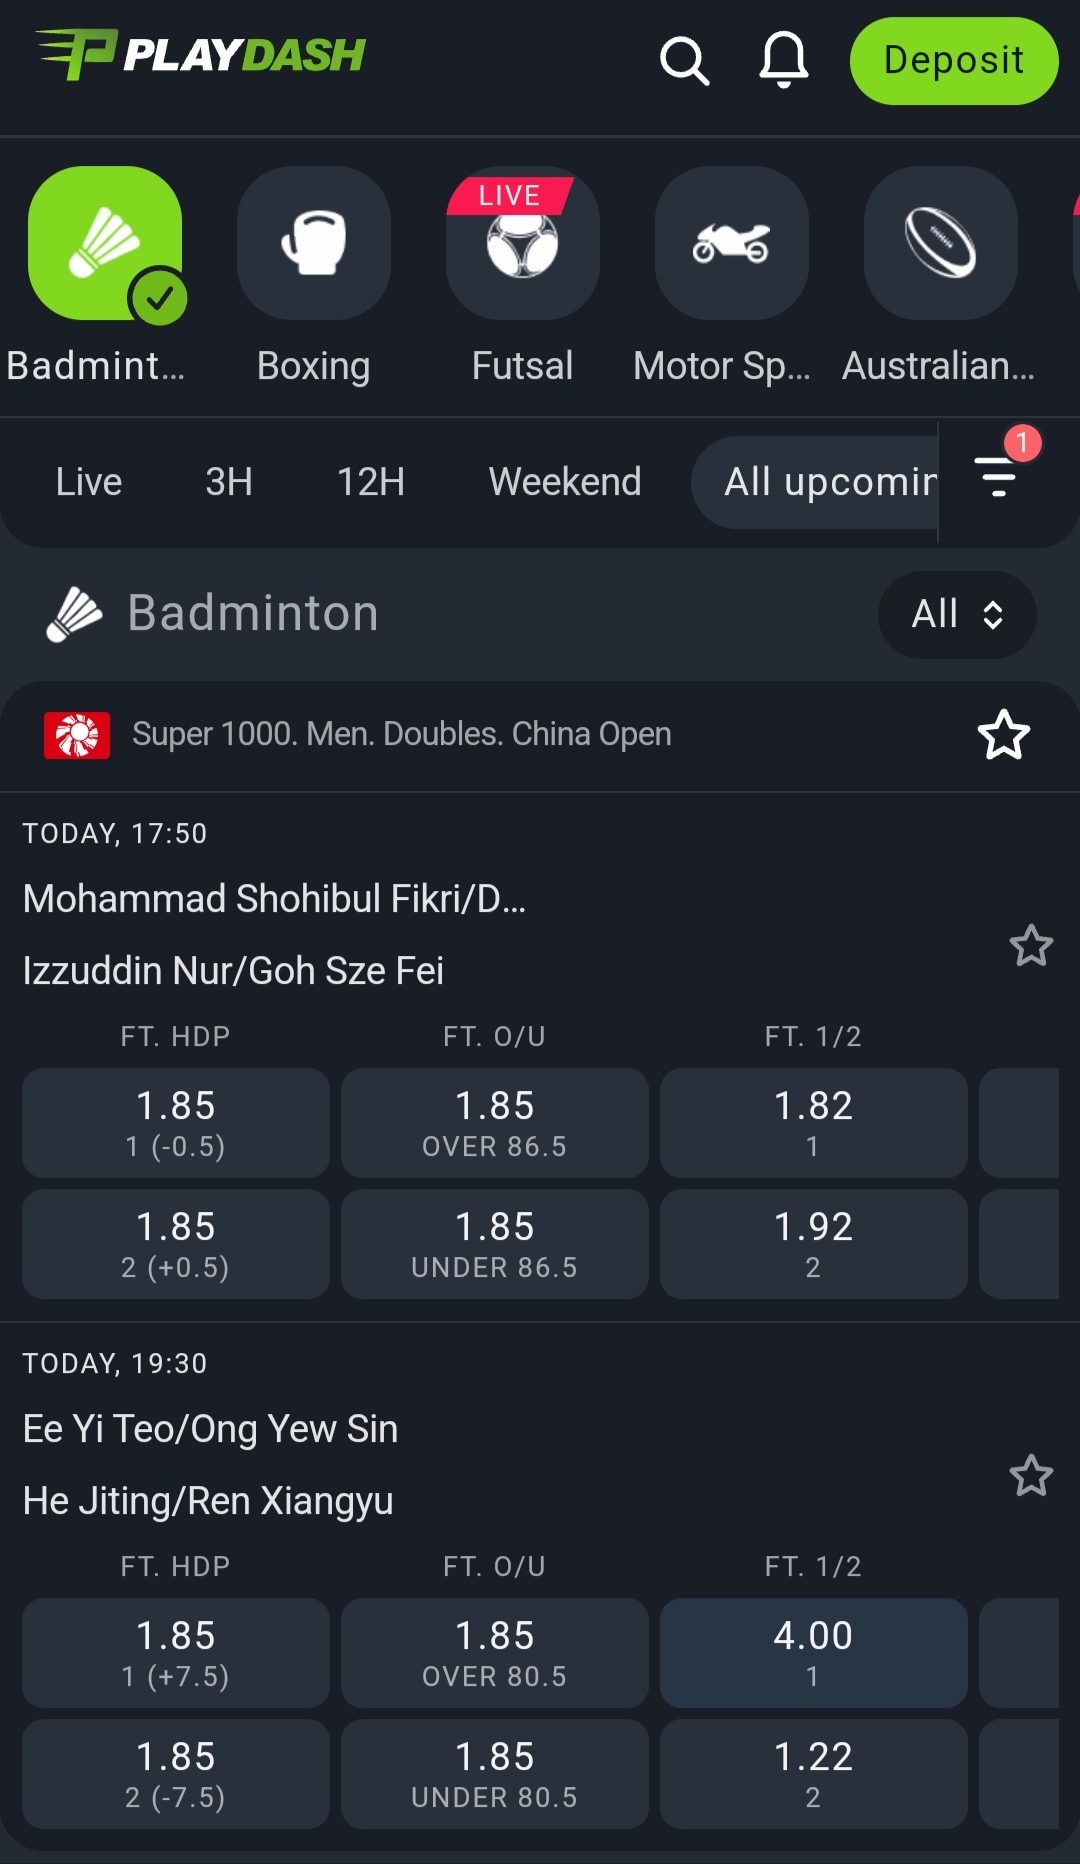Bet on OVER 86.5 at 1.85
Image resolution: width=1080 pixels, height=1864 pixels.
pos(494,1123)
